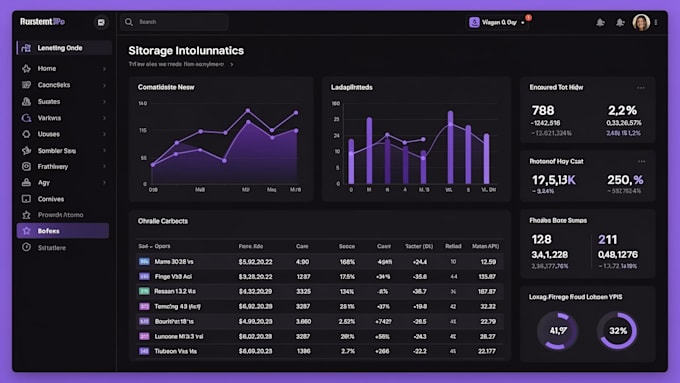
Task: Click the Resaan 13.2 row green badge
Action: (144, 291)
